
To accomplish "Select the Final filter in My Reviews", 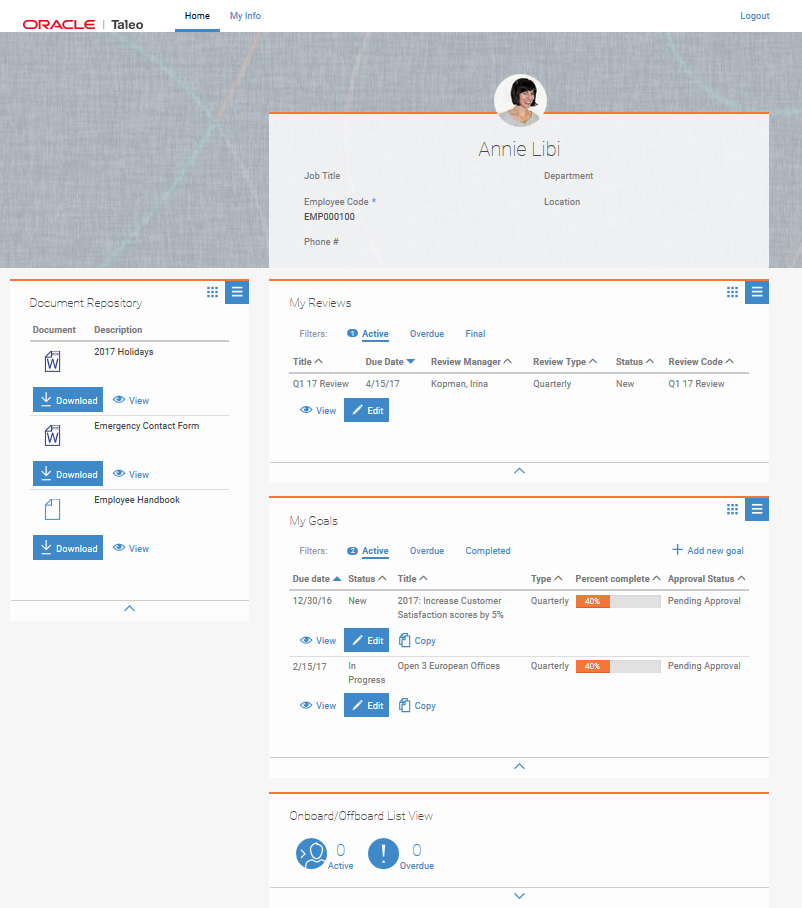I will (475, 334).
